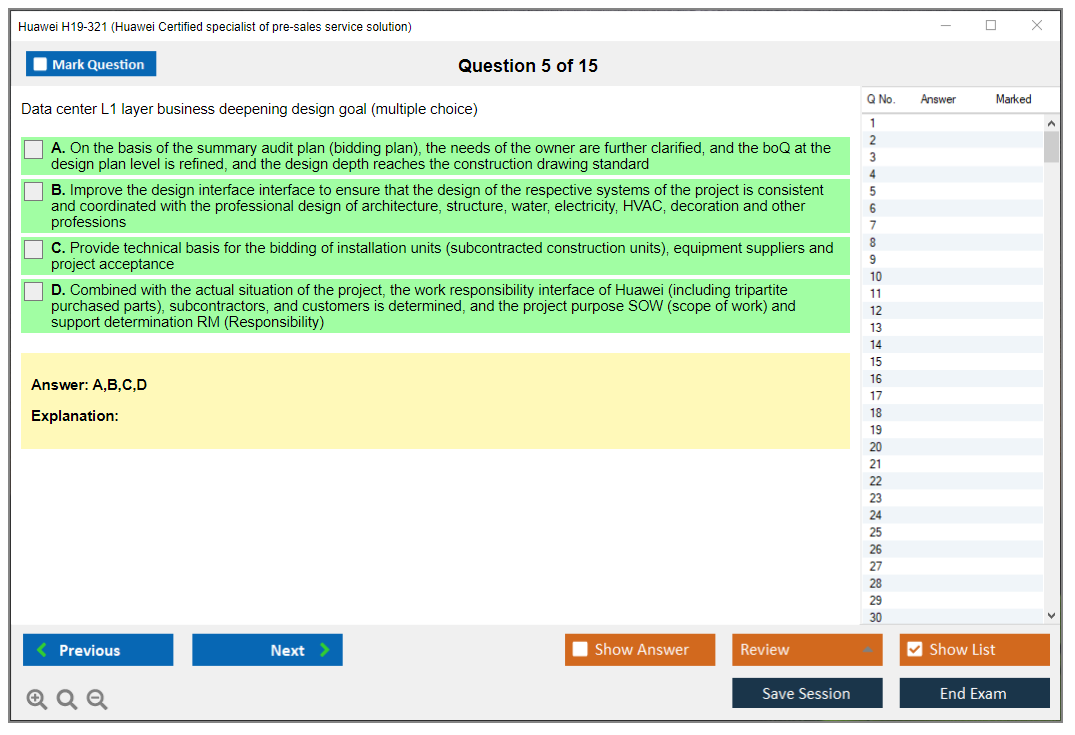
Task: Select answer C checkbox
Action: (34, 249)
